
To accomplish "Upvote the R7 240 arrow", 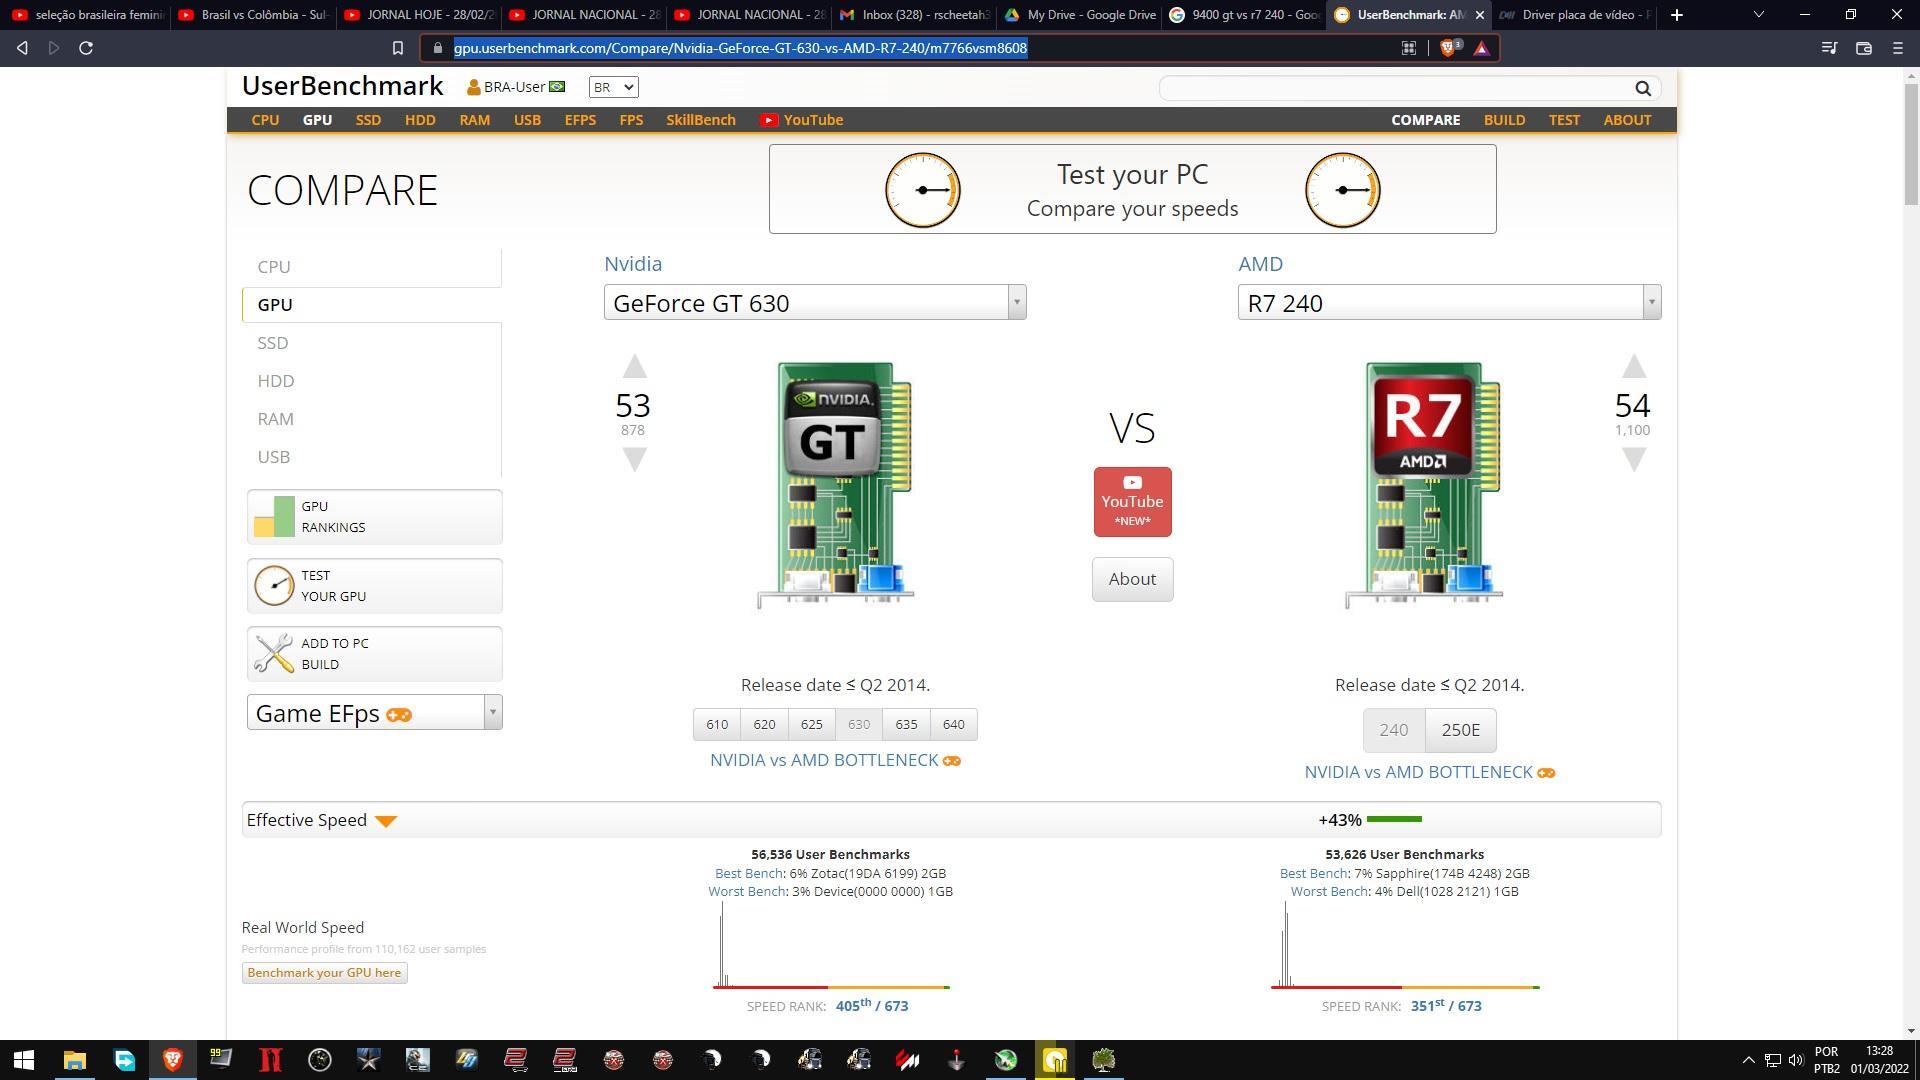I will 1633,366.
